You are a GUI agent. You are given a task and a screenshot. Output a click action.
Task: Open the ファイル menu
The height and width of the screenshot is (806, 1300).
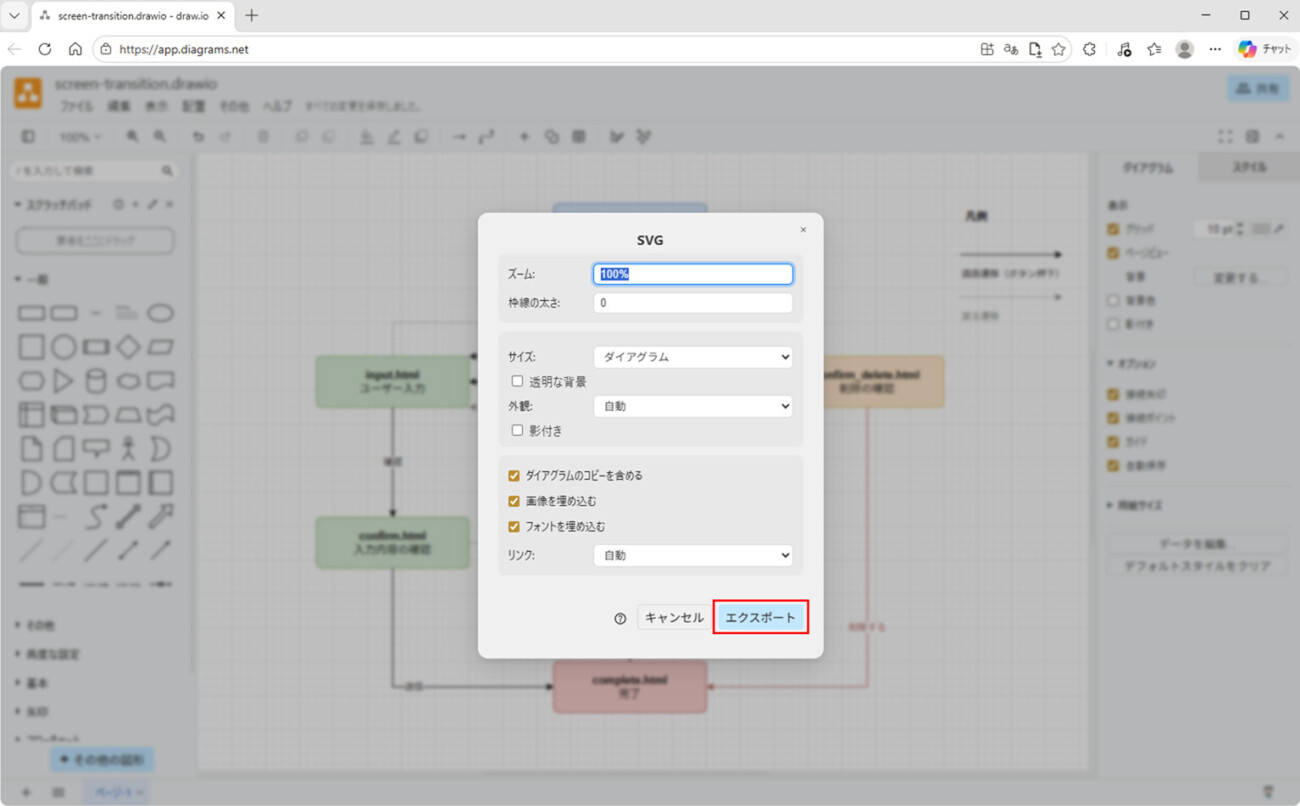coord(77,105)
